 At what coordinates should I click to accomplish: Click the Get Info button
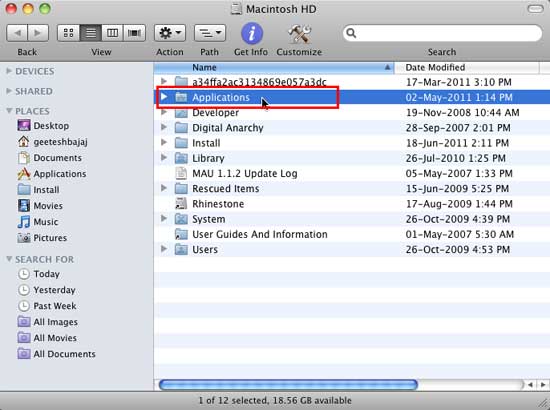tap(251, 34)
